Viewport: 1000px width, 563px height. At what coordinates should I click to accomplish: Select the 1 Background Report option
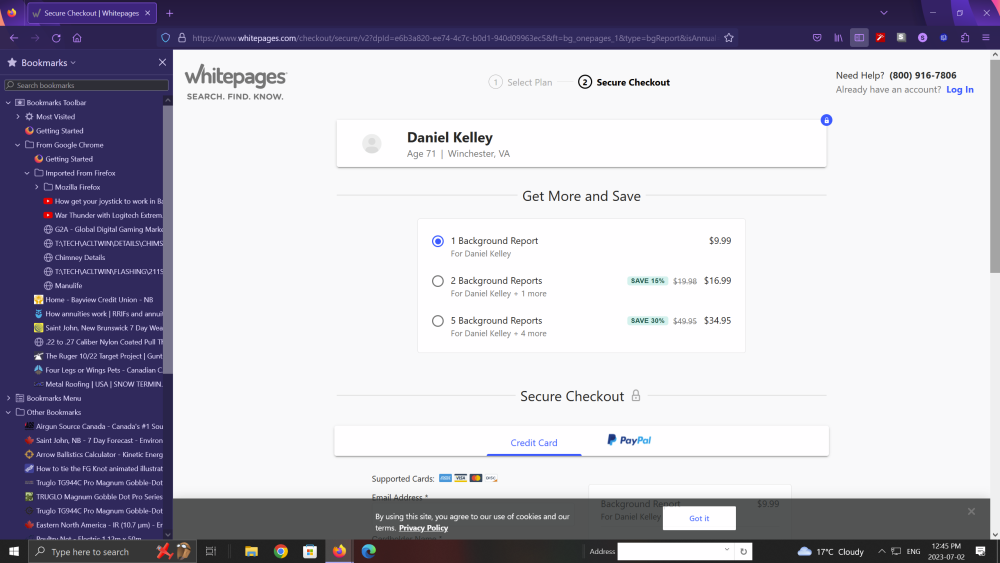[x=438, y=241]
